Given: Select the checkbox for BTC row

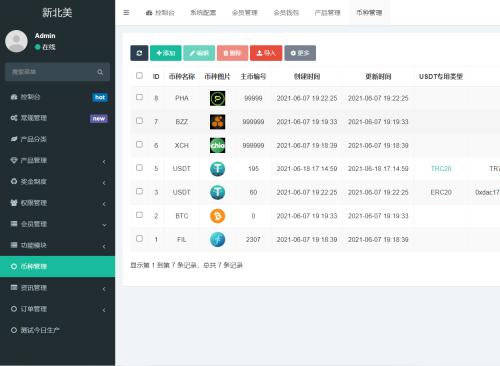Looking at the screenshot, I should [x=139, y=215].
